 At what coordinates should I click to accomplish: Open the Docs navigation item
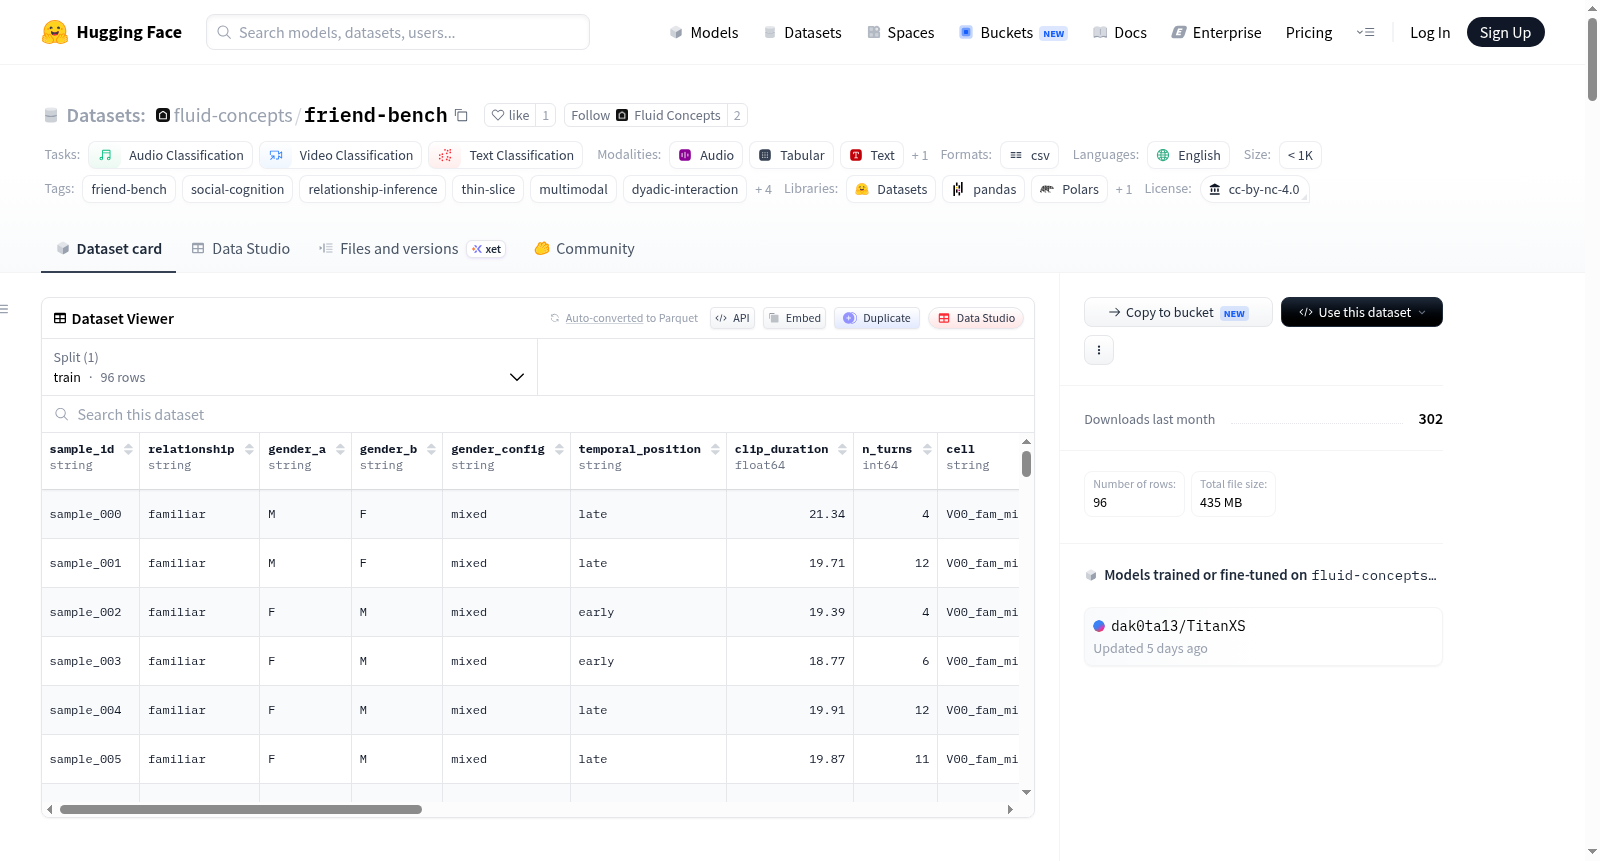tap(1119, 32)
